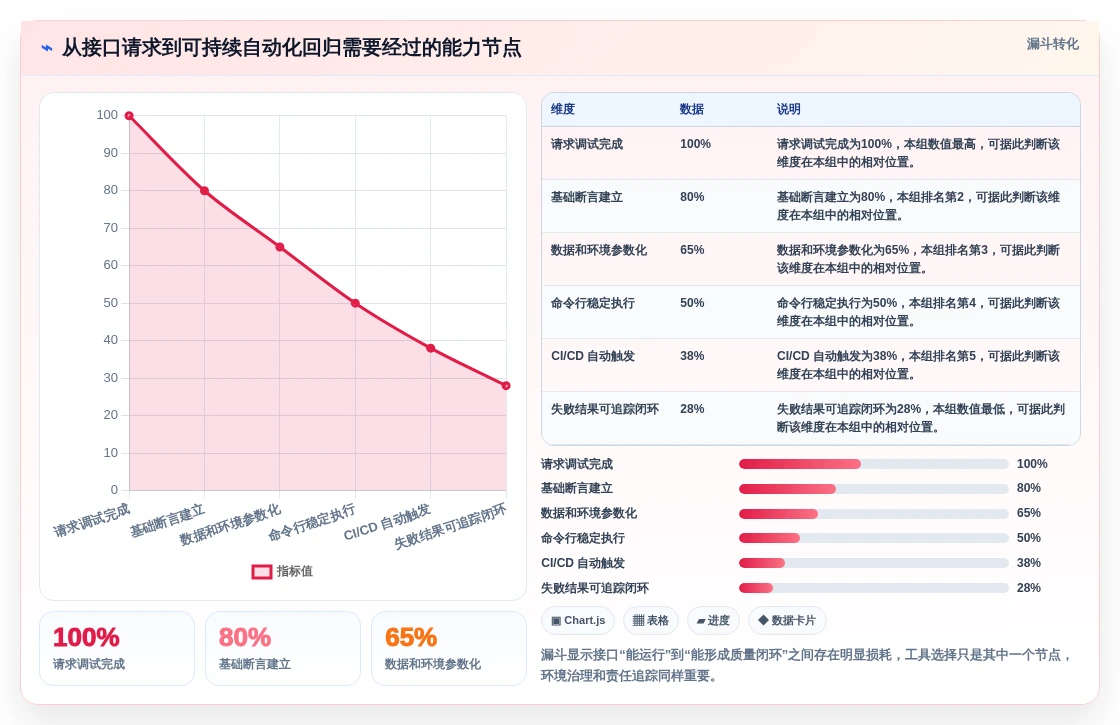The width and height of the screenshot is (1120, 725).
Task: Click the chart point for CI/CD 自动触发 at 38
Action: click(x=431, y=349)
